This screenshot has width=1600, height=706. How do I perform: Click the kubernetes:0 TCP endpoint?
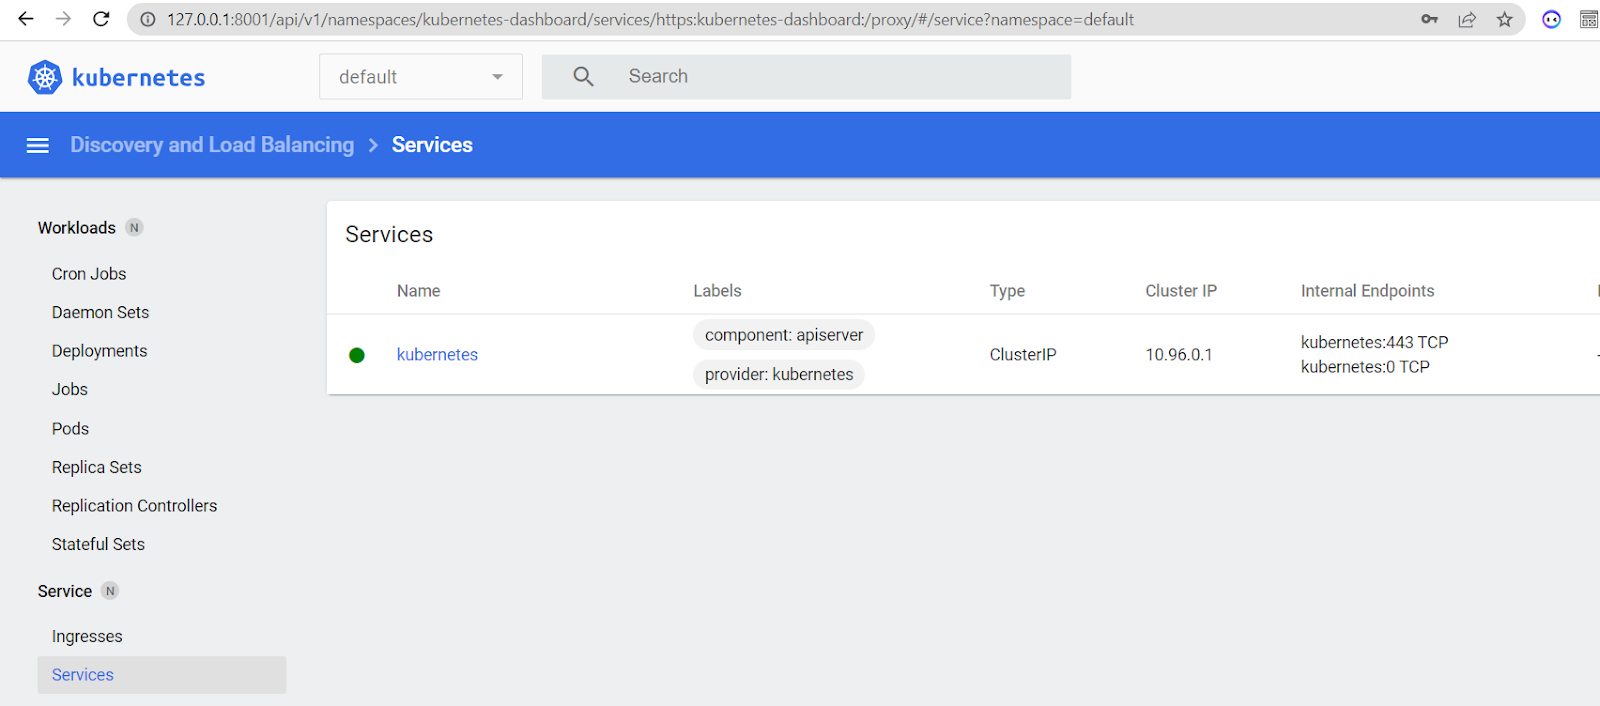pyautogui.click(x=1365, y=367)
